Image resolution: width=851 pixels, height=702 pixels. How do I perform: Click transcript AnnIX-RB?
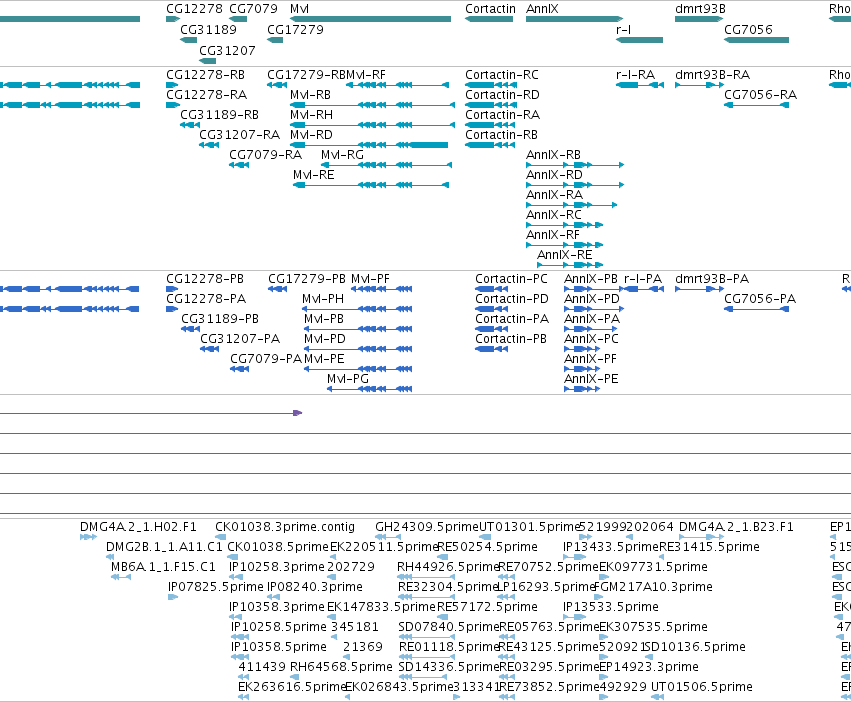pos(575,165)
